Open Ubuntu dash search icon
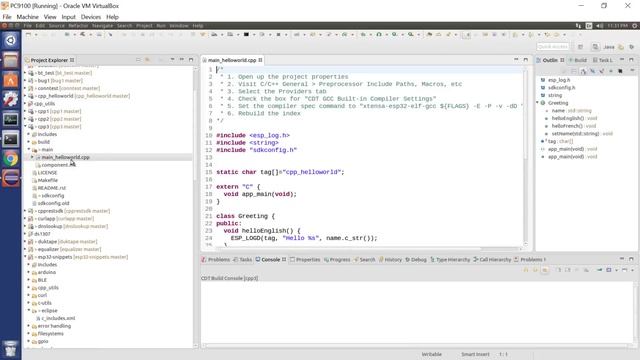This screenshot has height=360, width=640. click(11, 40)
